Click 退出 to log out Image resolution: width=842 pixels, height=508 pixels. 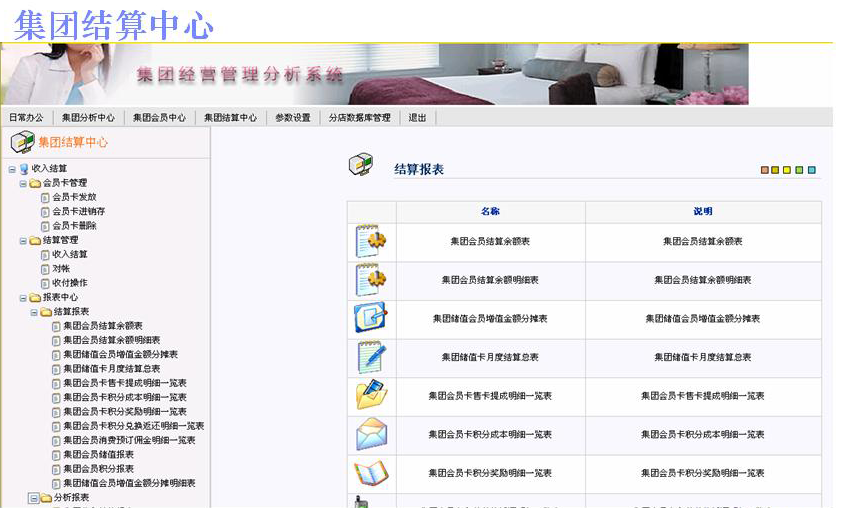[x=417, y=118]
